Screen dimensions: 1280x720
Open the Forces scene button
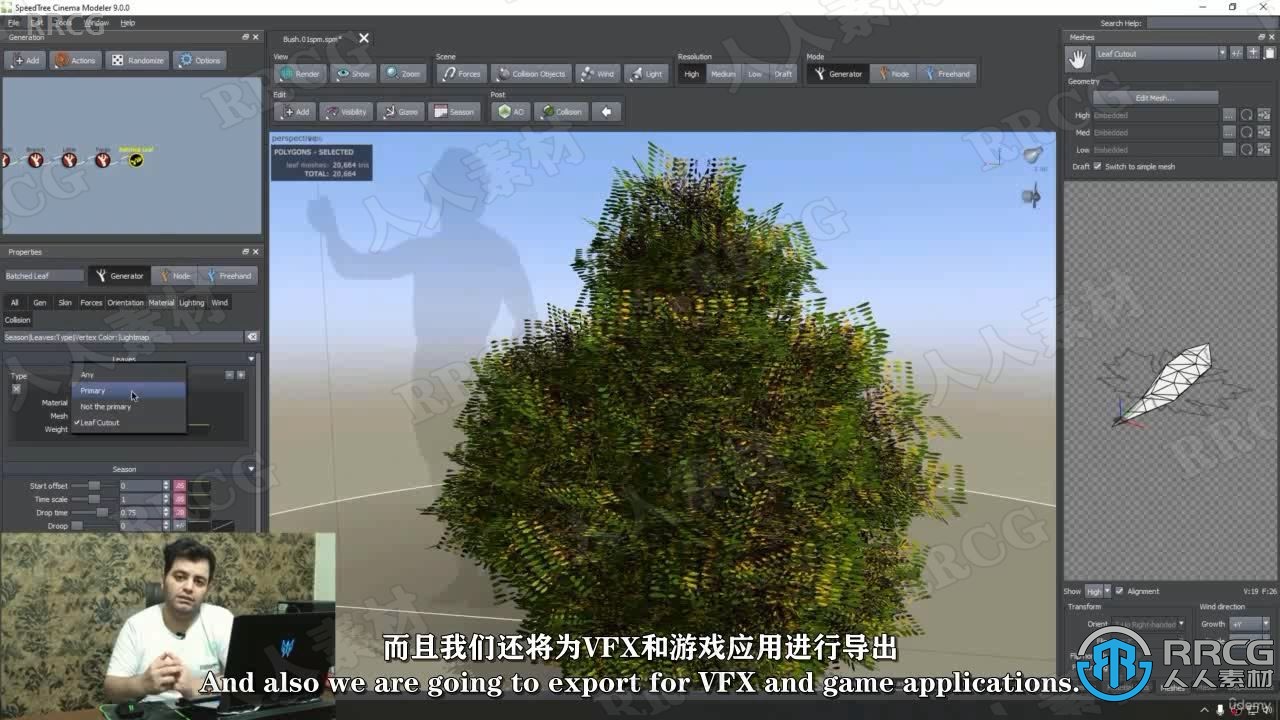click(x=461, y=74)
